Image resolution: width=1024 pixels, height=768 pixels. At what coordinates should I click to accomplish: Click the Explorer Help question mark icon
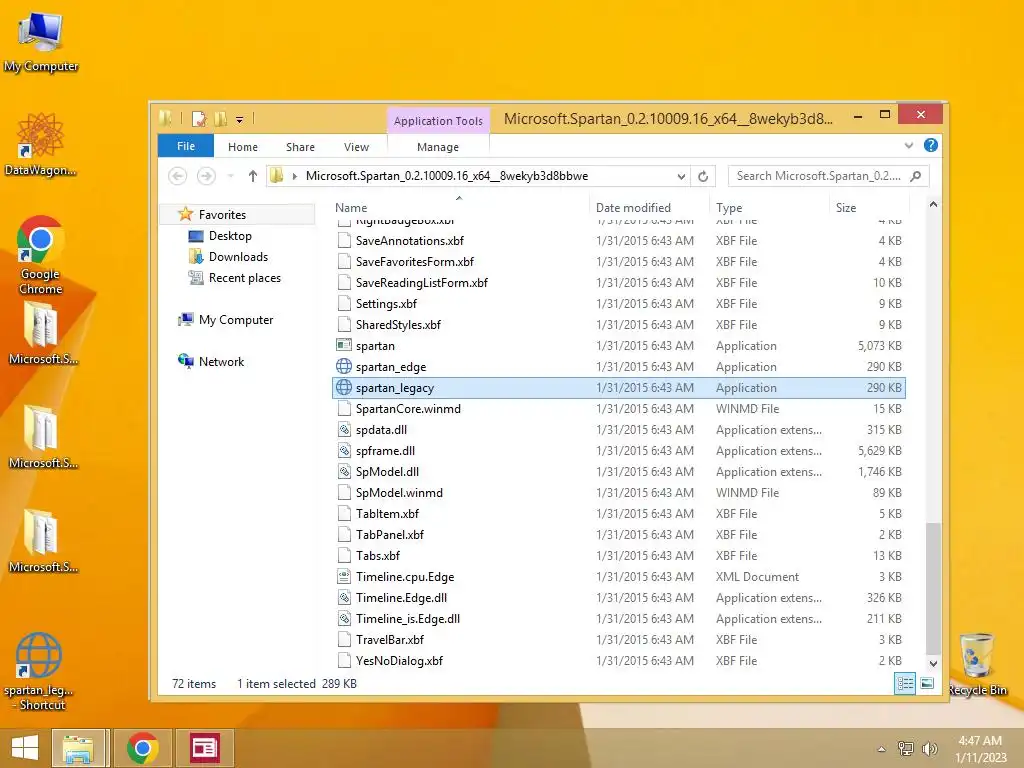click(931, 146)
